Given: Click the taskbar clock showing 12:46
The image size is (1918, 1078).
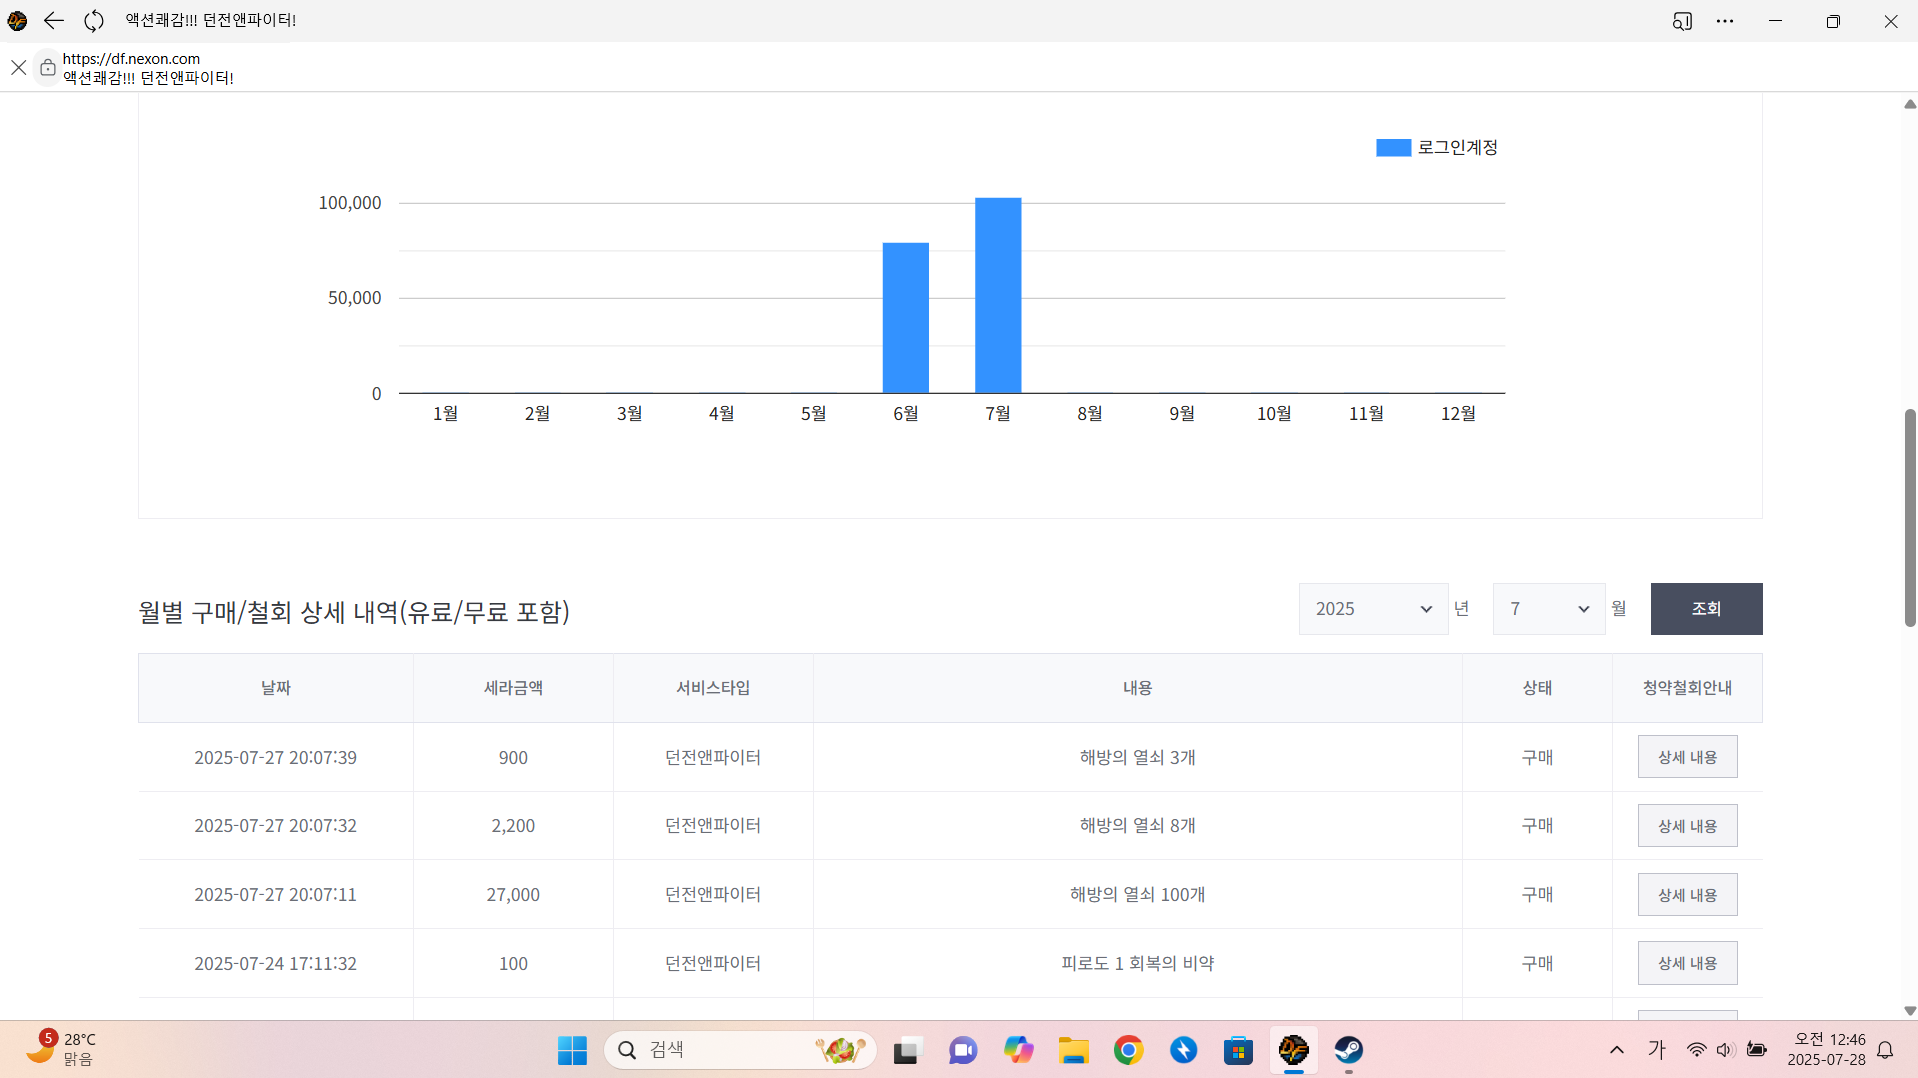Looking at the screenshot, I should click(1826, 1049).
